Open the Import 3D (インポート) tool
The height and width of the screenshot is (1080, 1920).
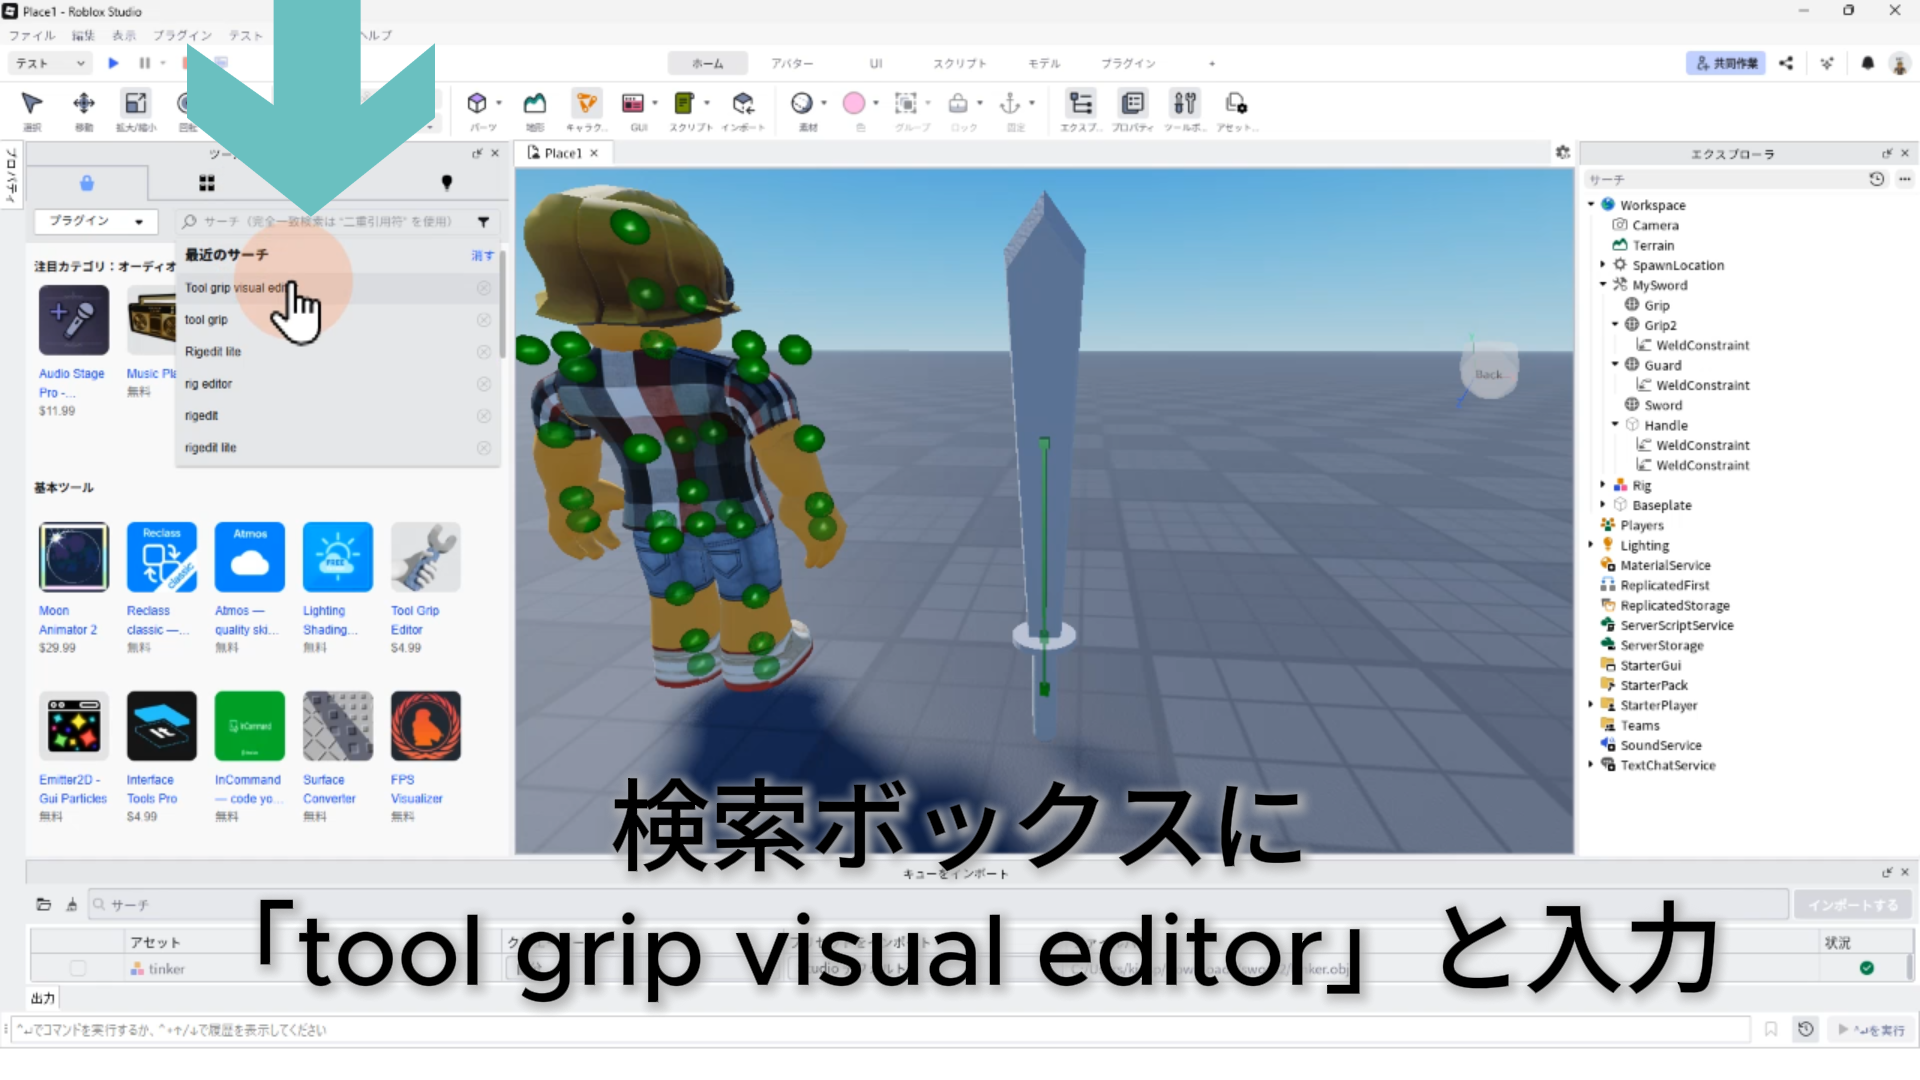pyautogui.click(x=742, y=104)
